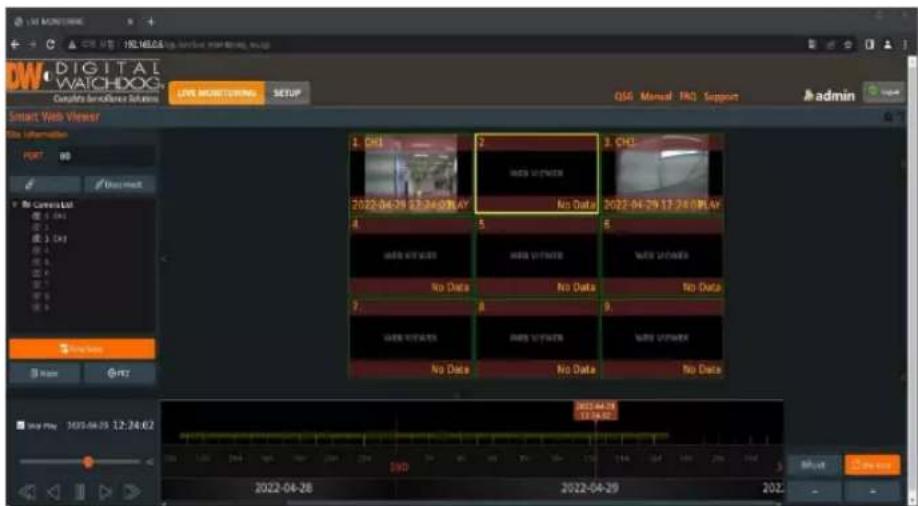Pause the playback
The image size is (918, 506).
pyautogui.click(x=82, y=491)
